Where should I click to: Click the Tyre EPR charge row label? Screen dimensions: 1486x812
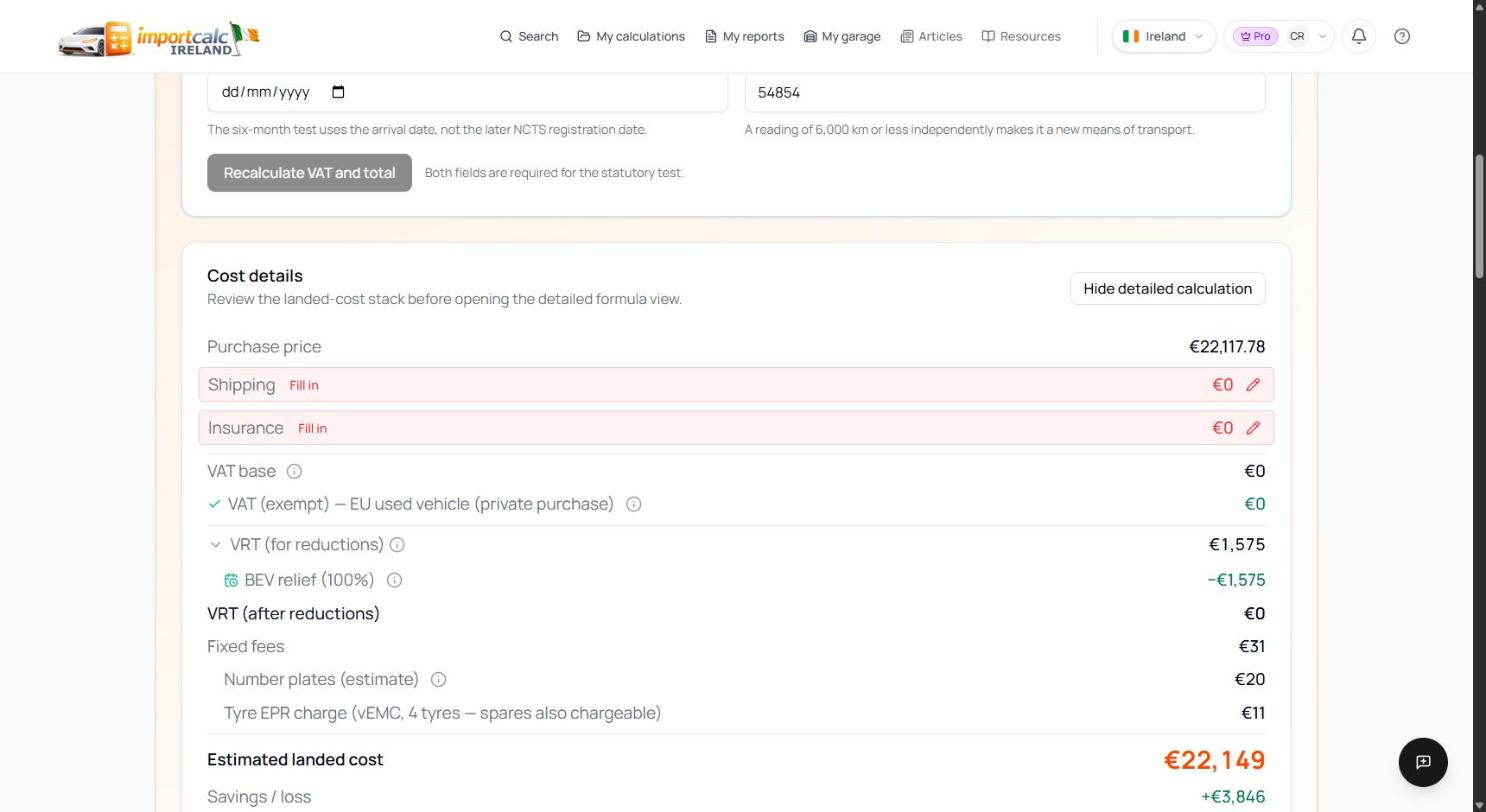pos(442,713)
